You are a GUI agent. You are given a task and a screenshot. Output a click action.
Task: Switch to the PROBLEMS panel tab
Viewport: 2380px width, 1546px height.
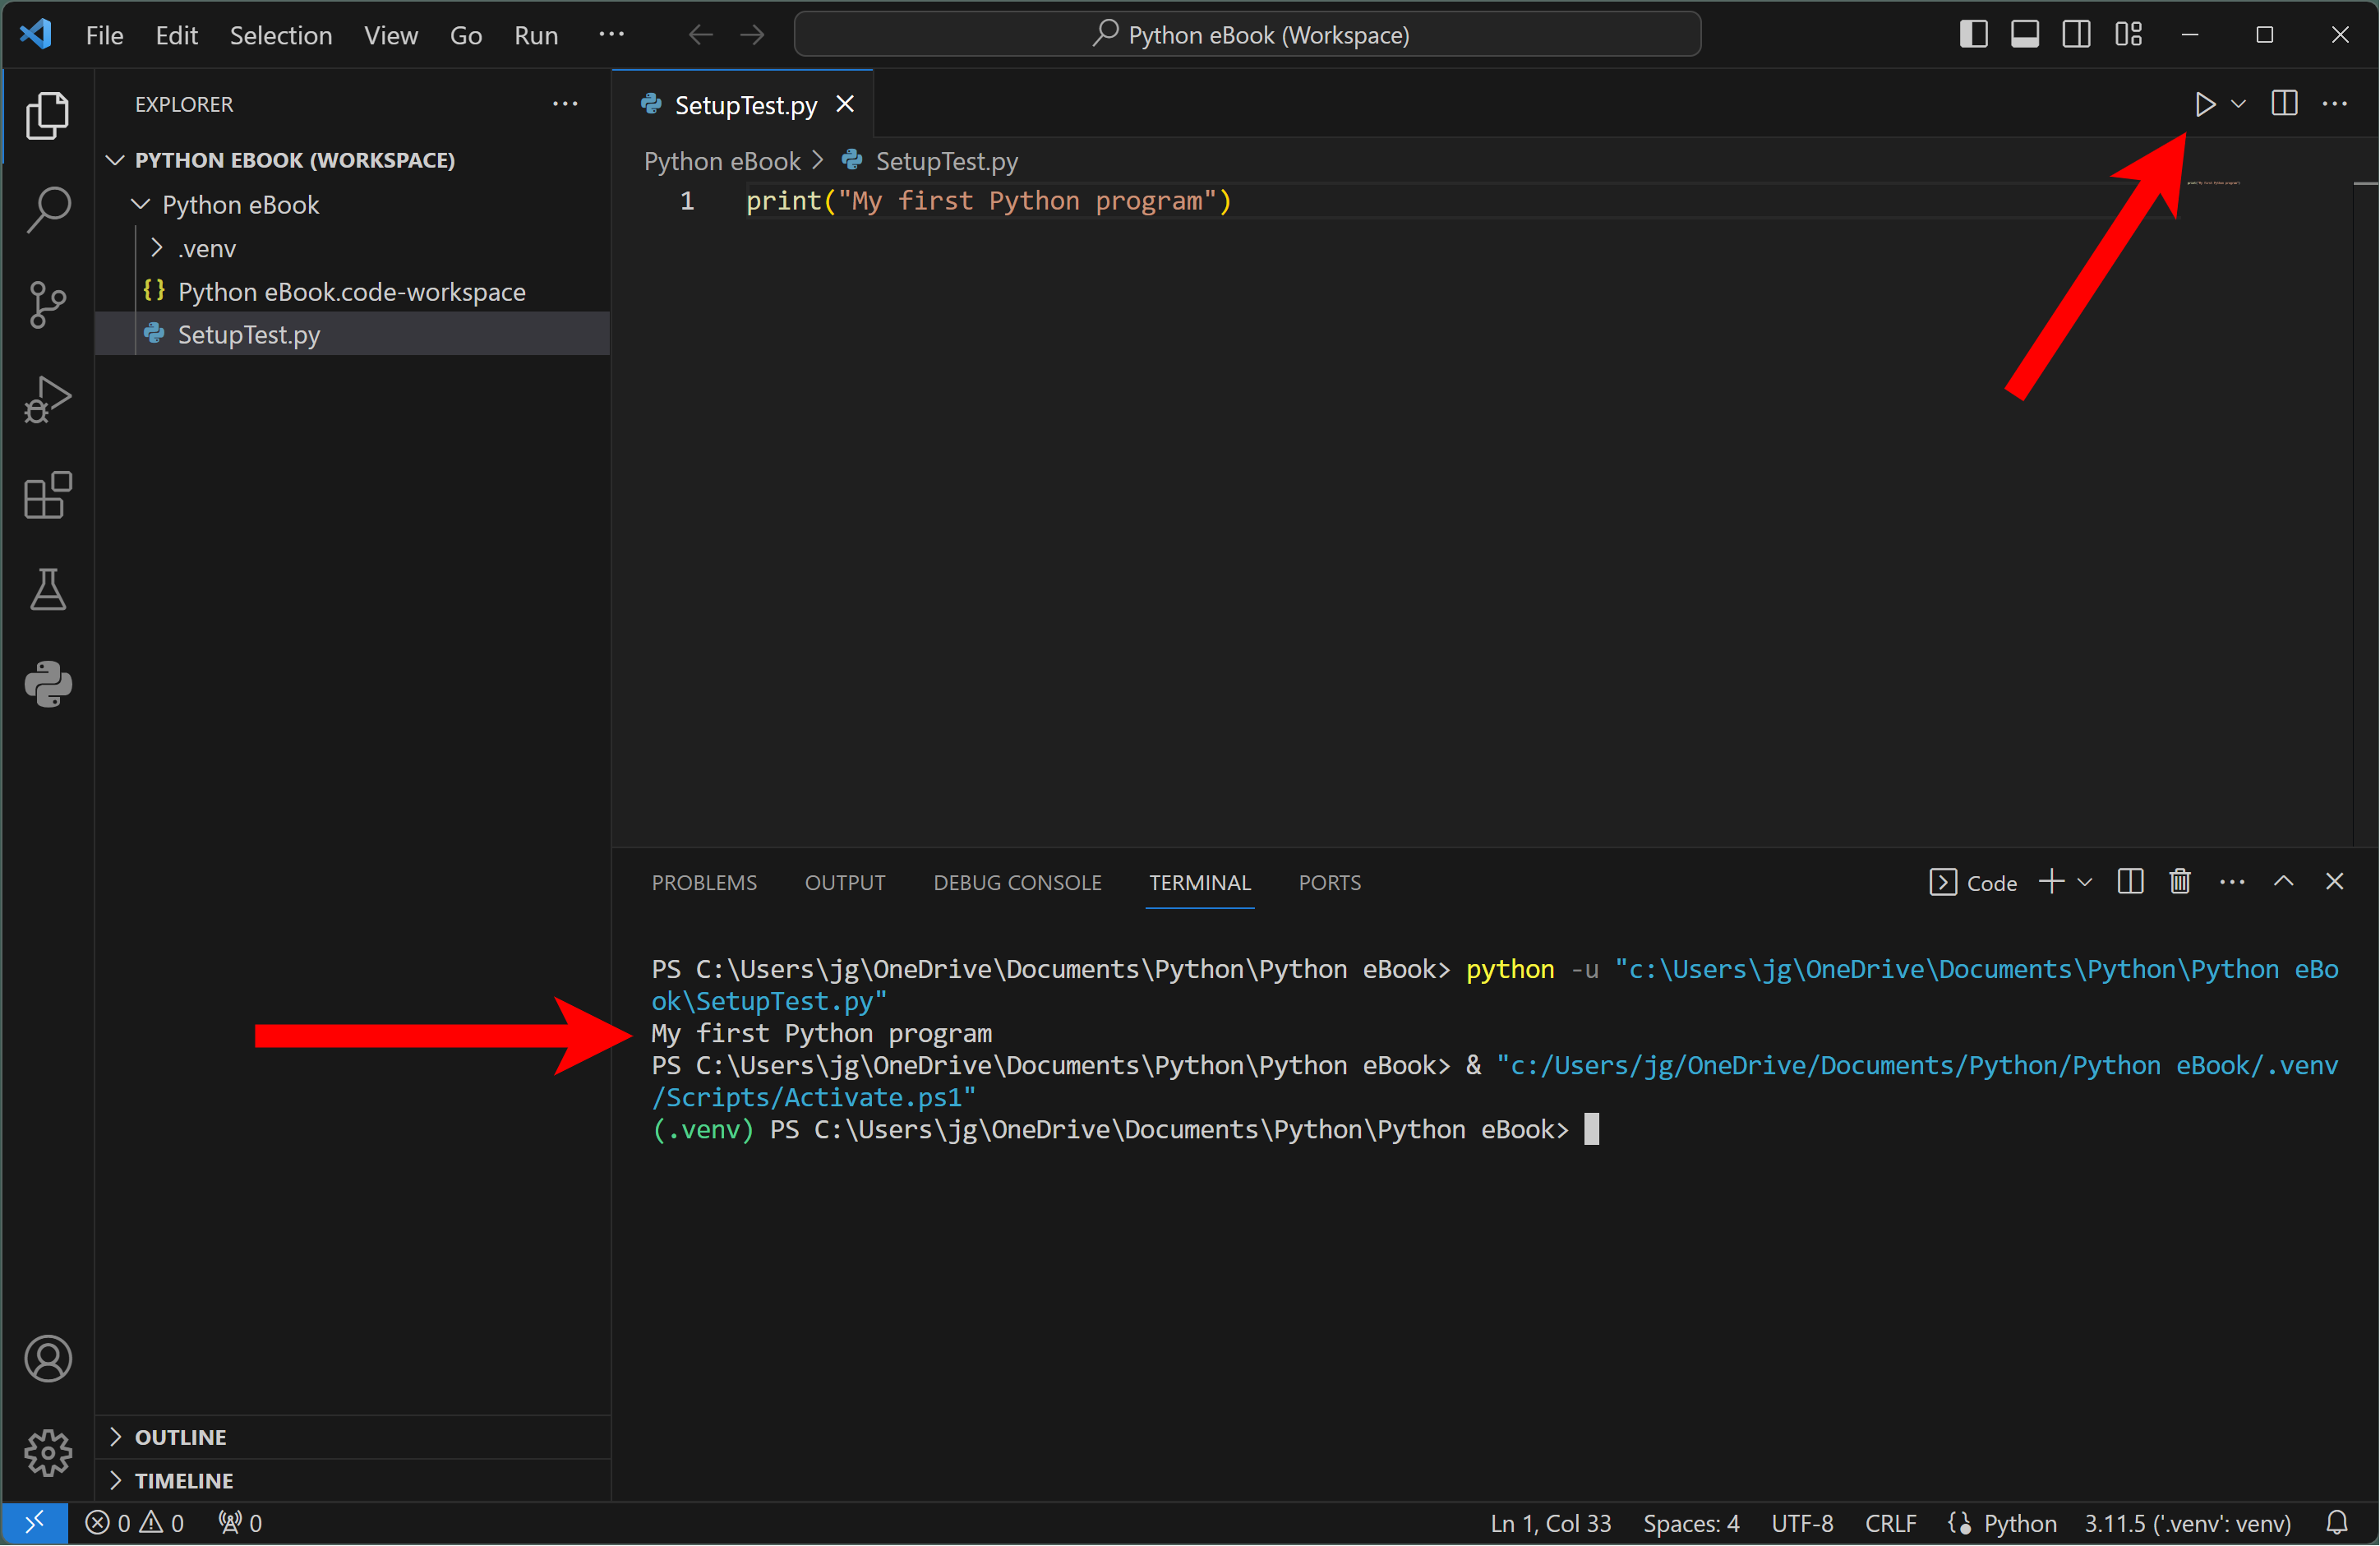(704, 882)
